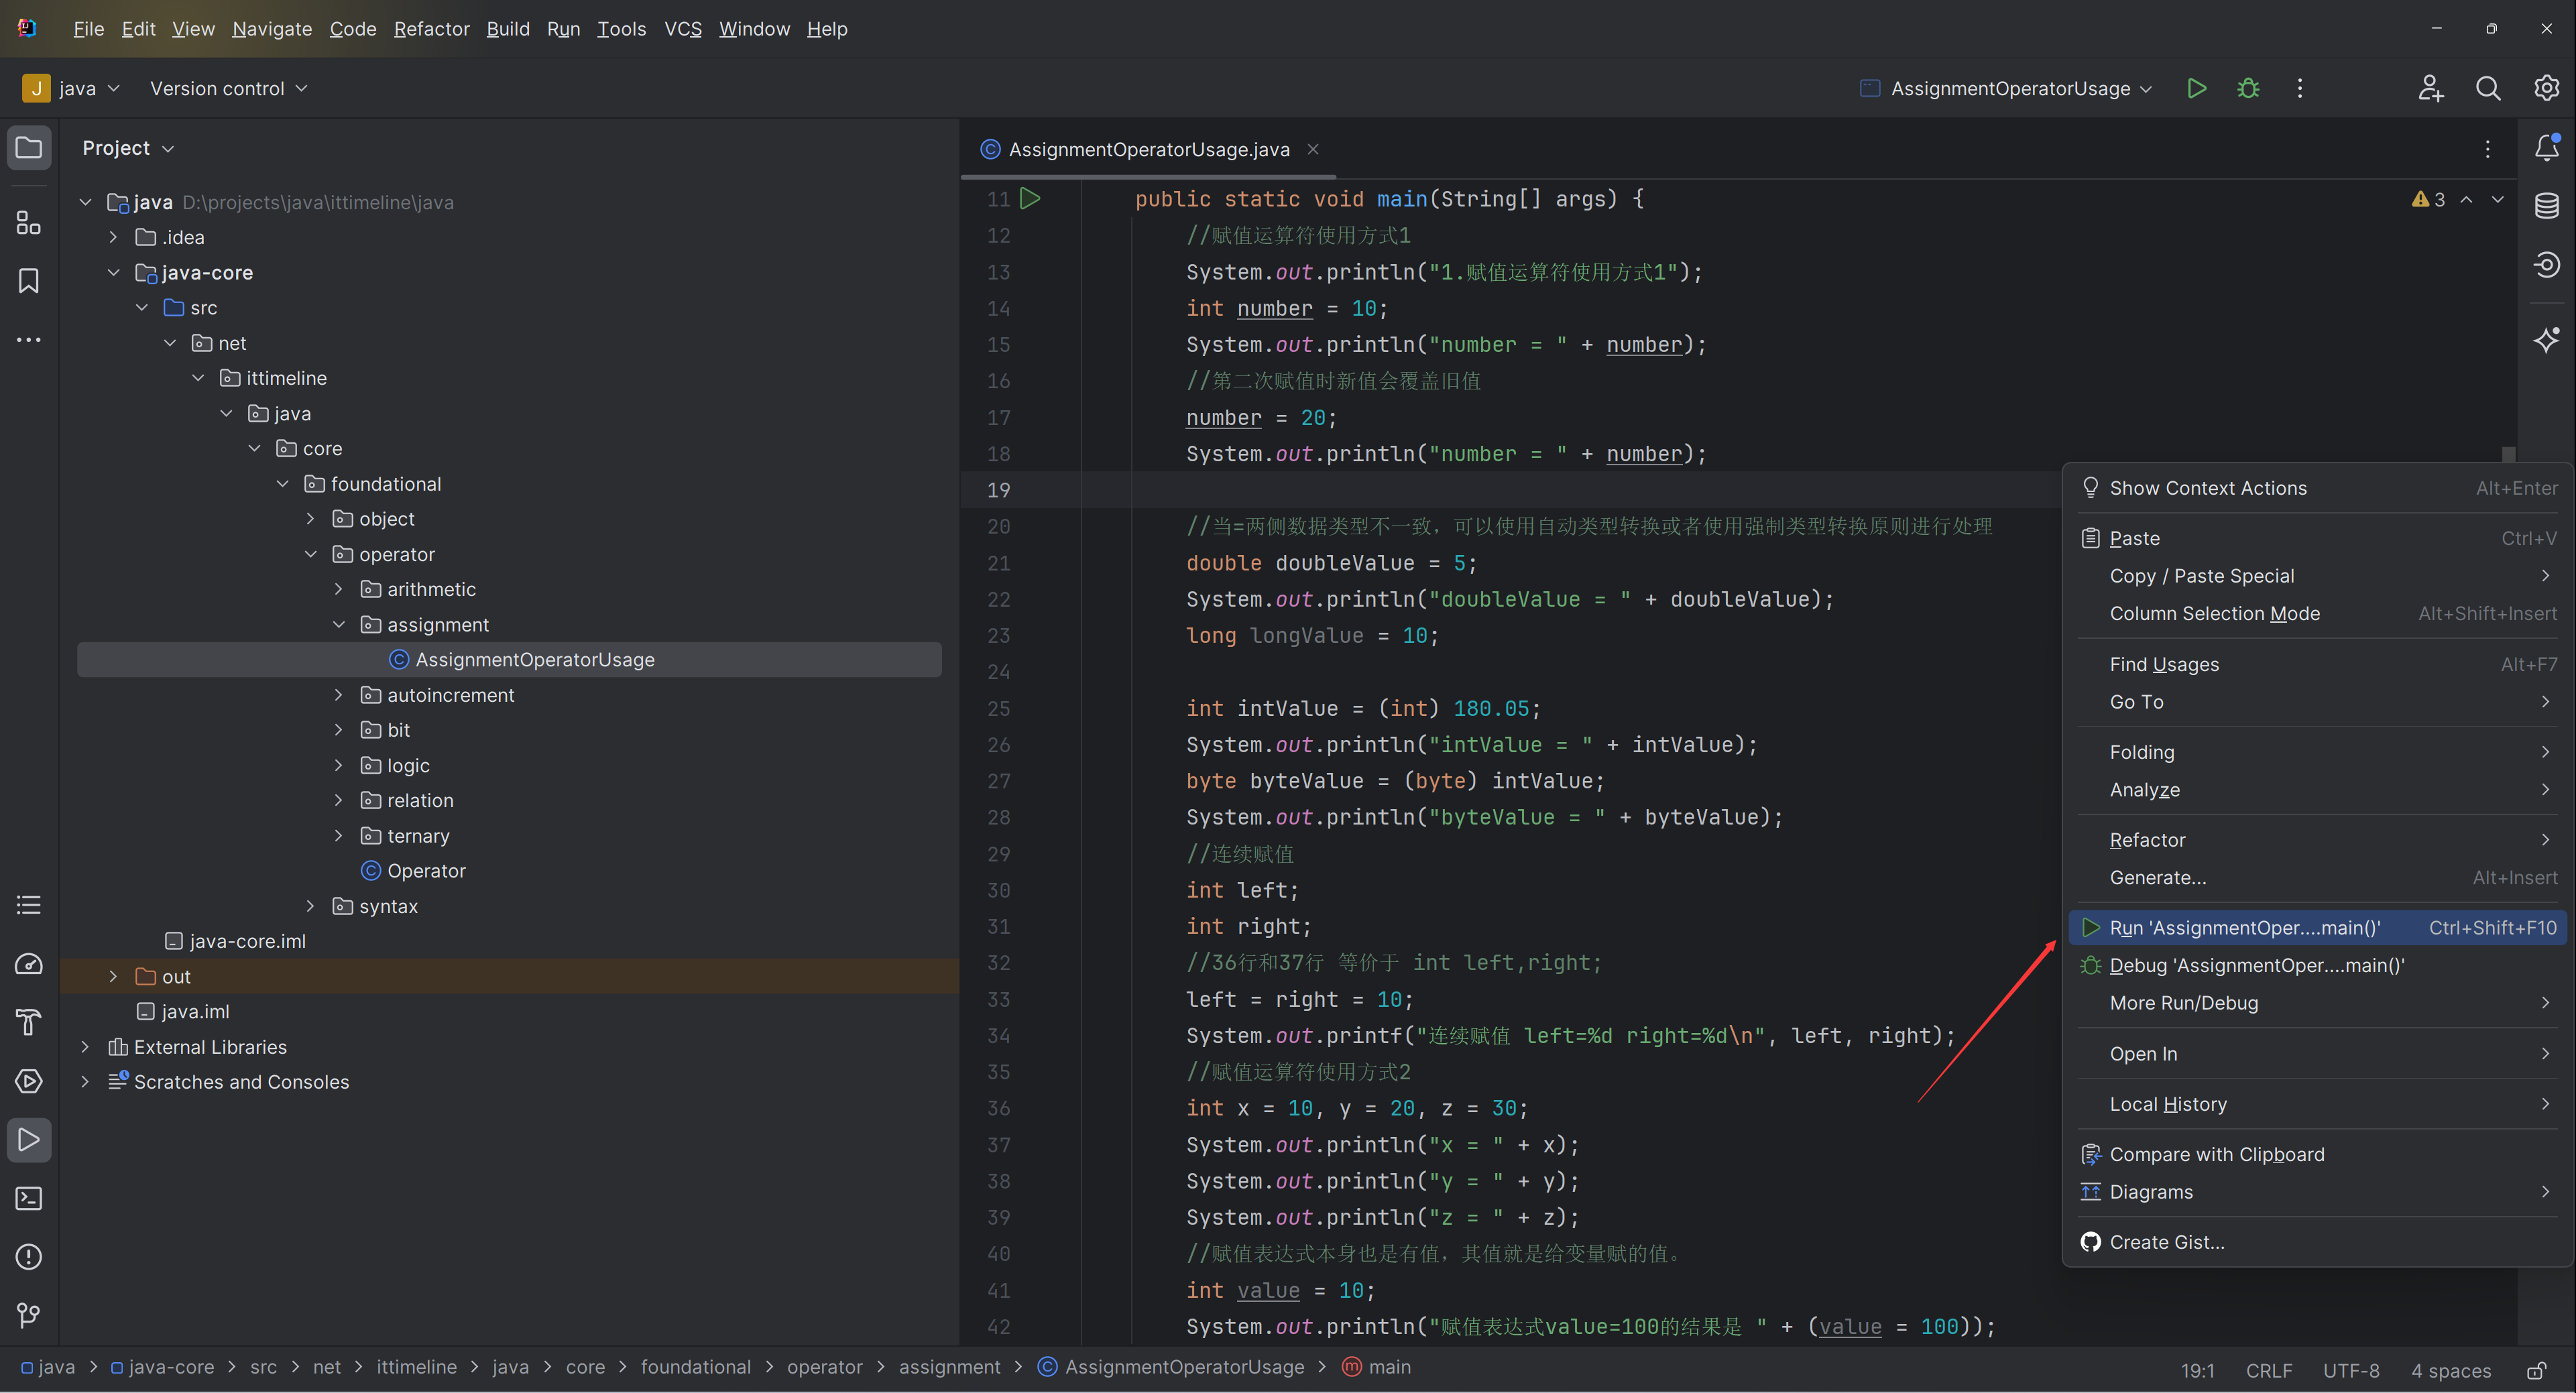Open the Bookmarks tool window icon

pyautogui.click(x=29, y=281)
